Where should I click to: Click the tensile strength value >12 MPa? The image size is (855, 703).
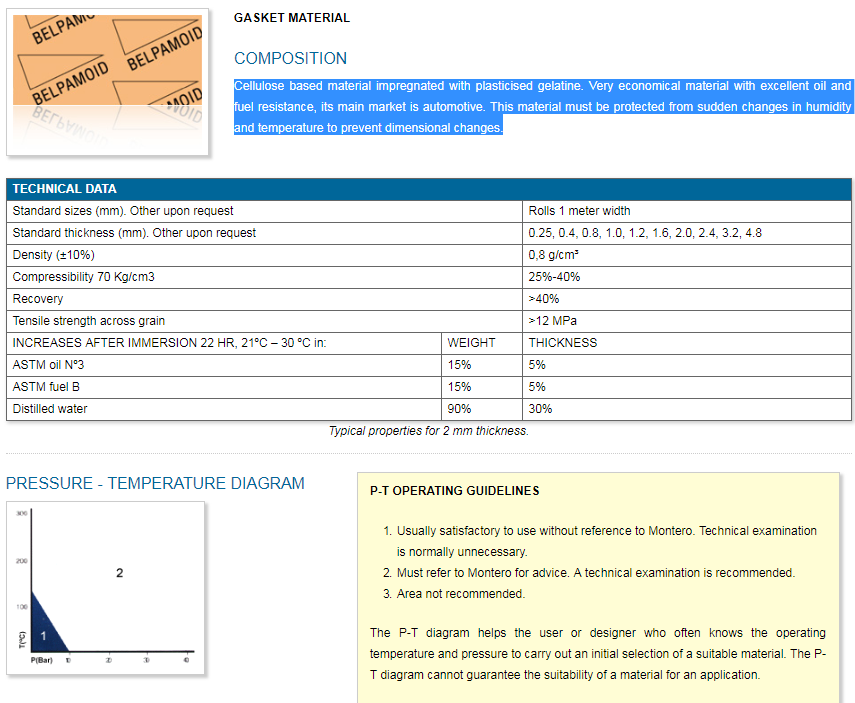tap(552, 321)
